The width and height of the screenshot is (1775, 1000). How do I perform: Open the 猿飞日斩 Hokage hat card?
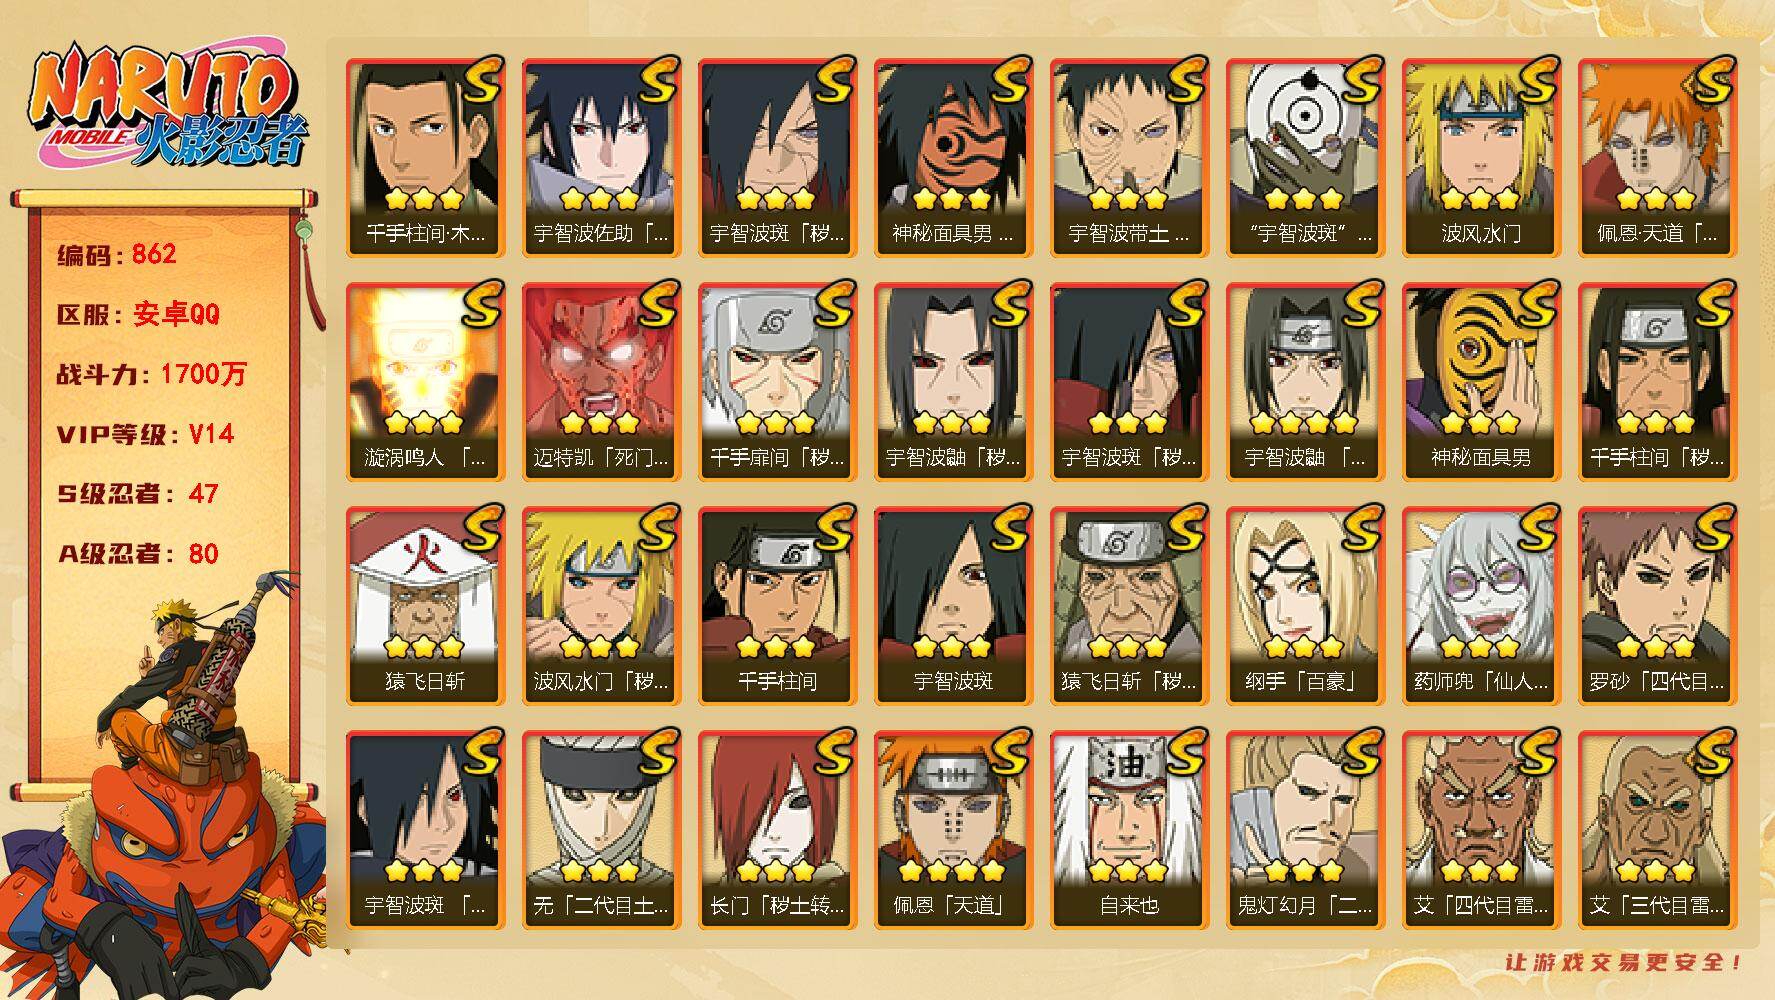[424, 607]
